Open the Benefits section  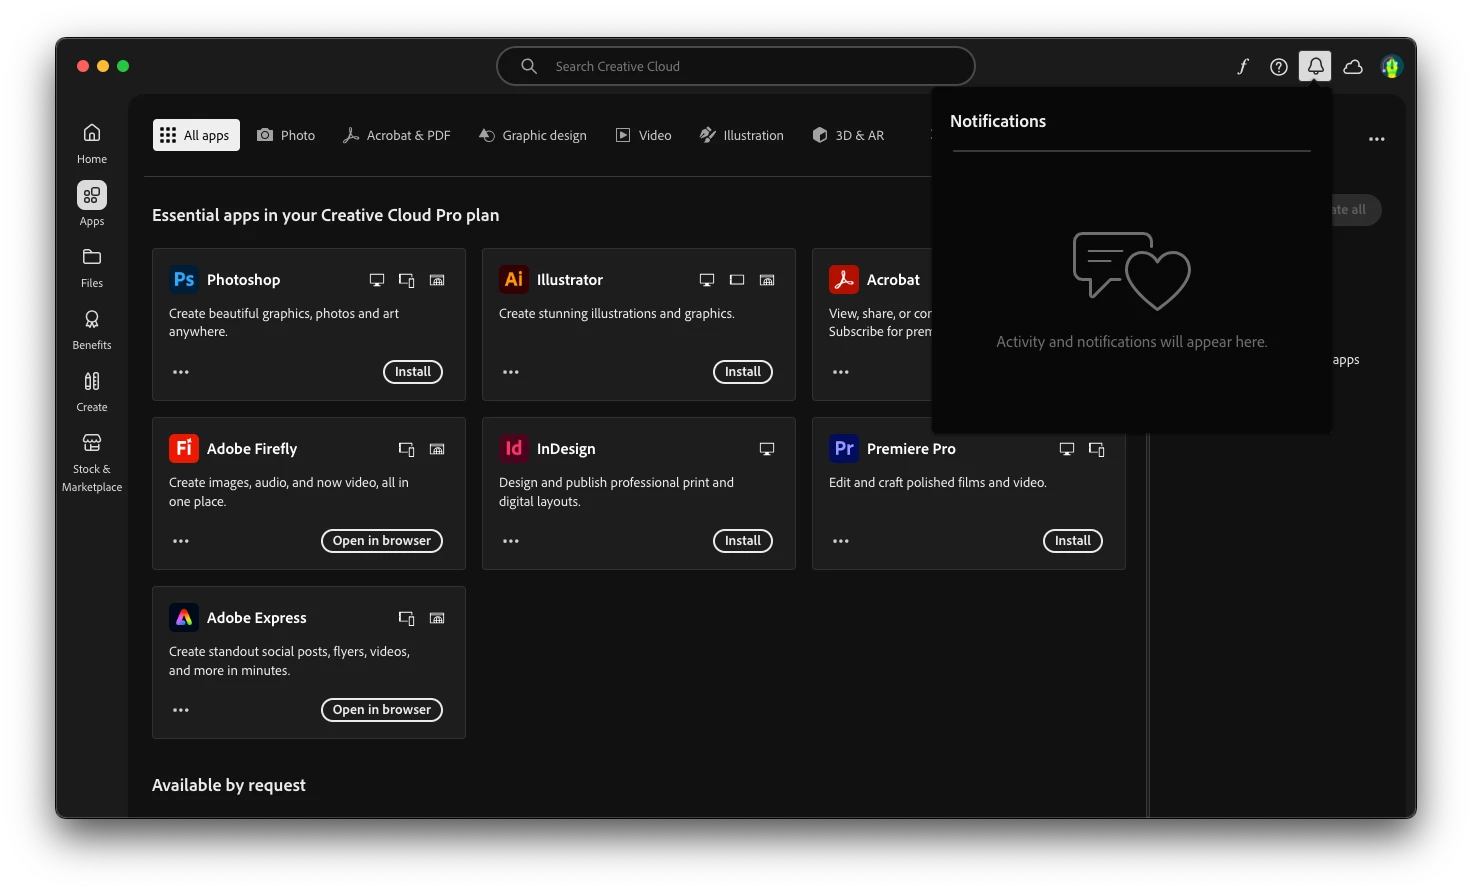tap(92, 330)
